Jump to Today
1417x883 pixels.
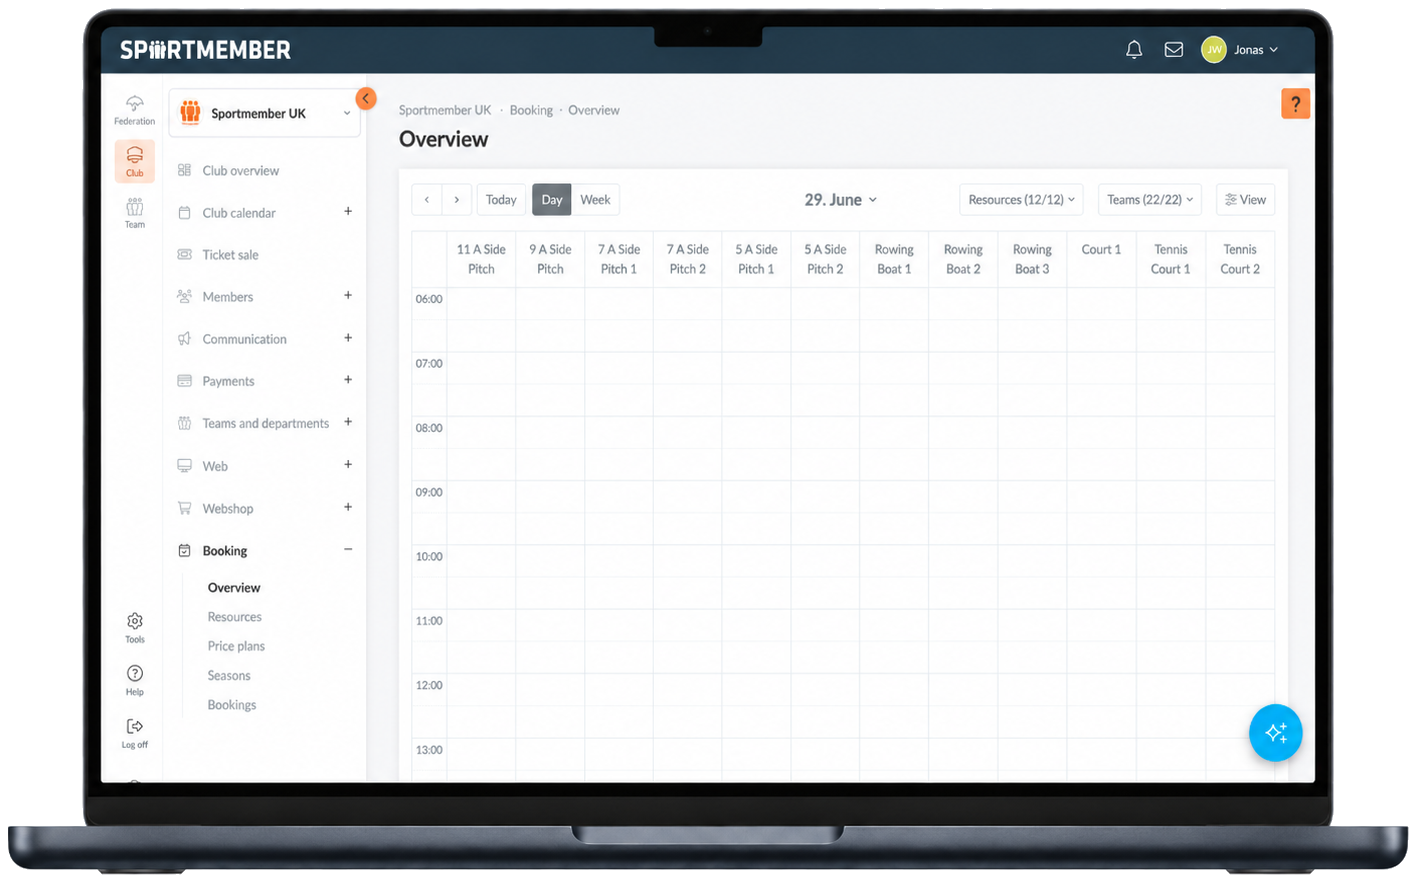pos(501,199)
